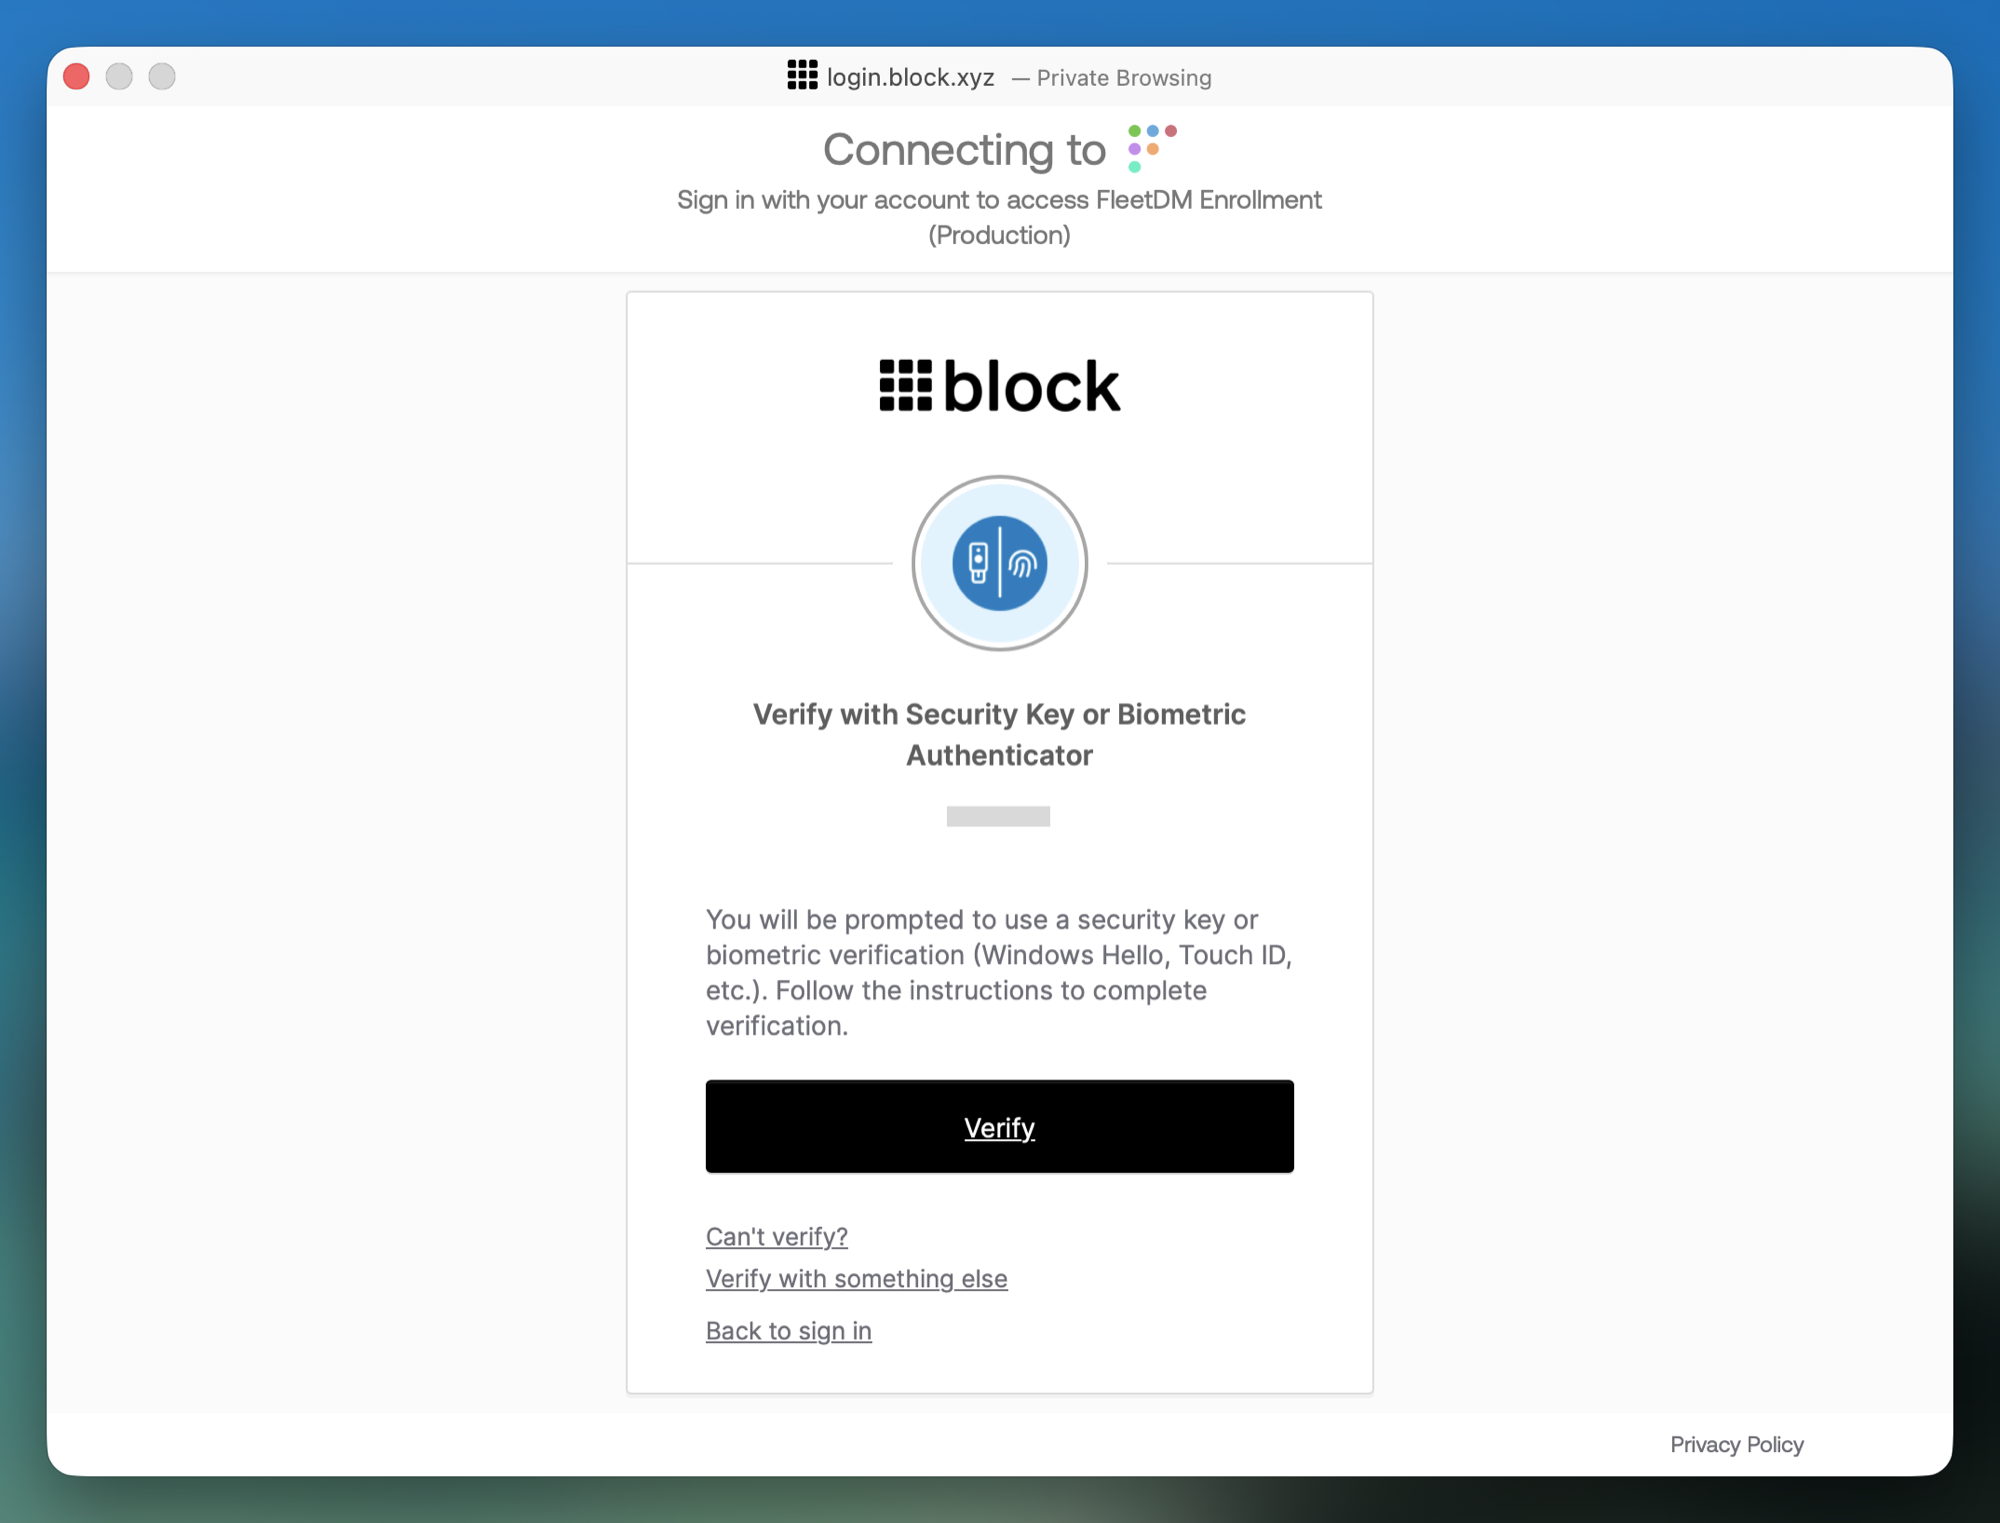
Task: Click the Block logo in the card
Action: tap(1000, 386)
